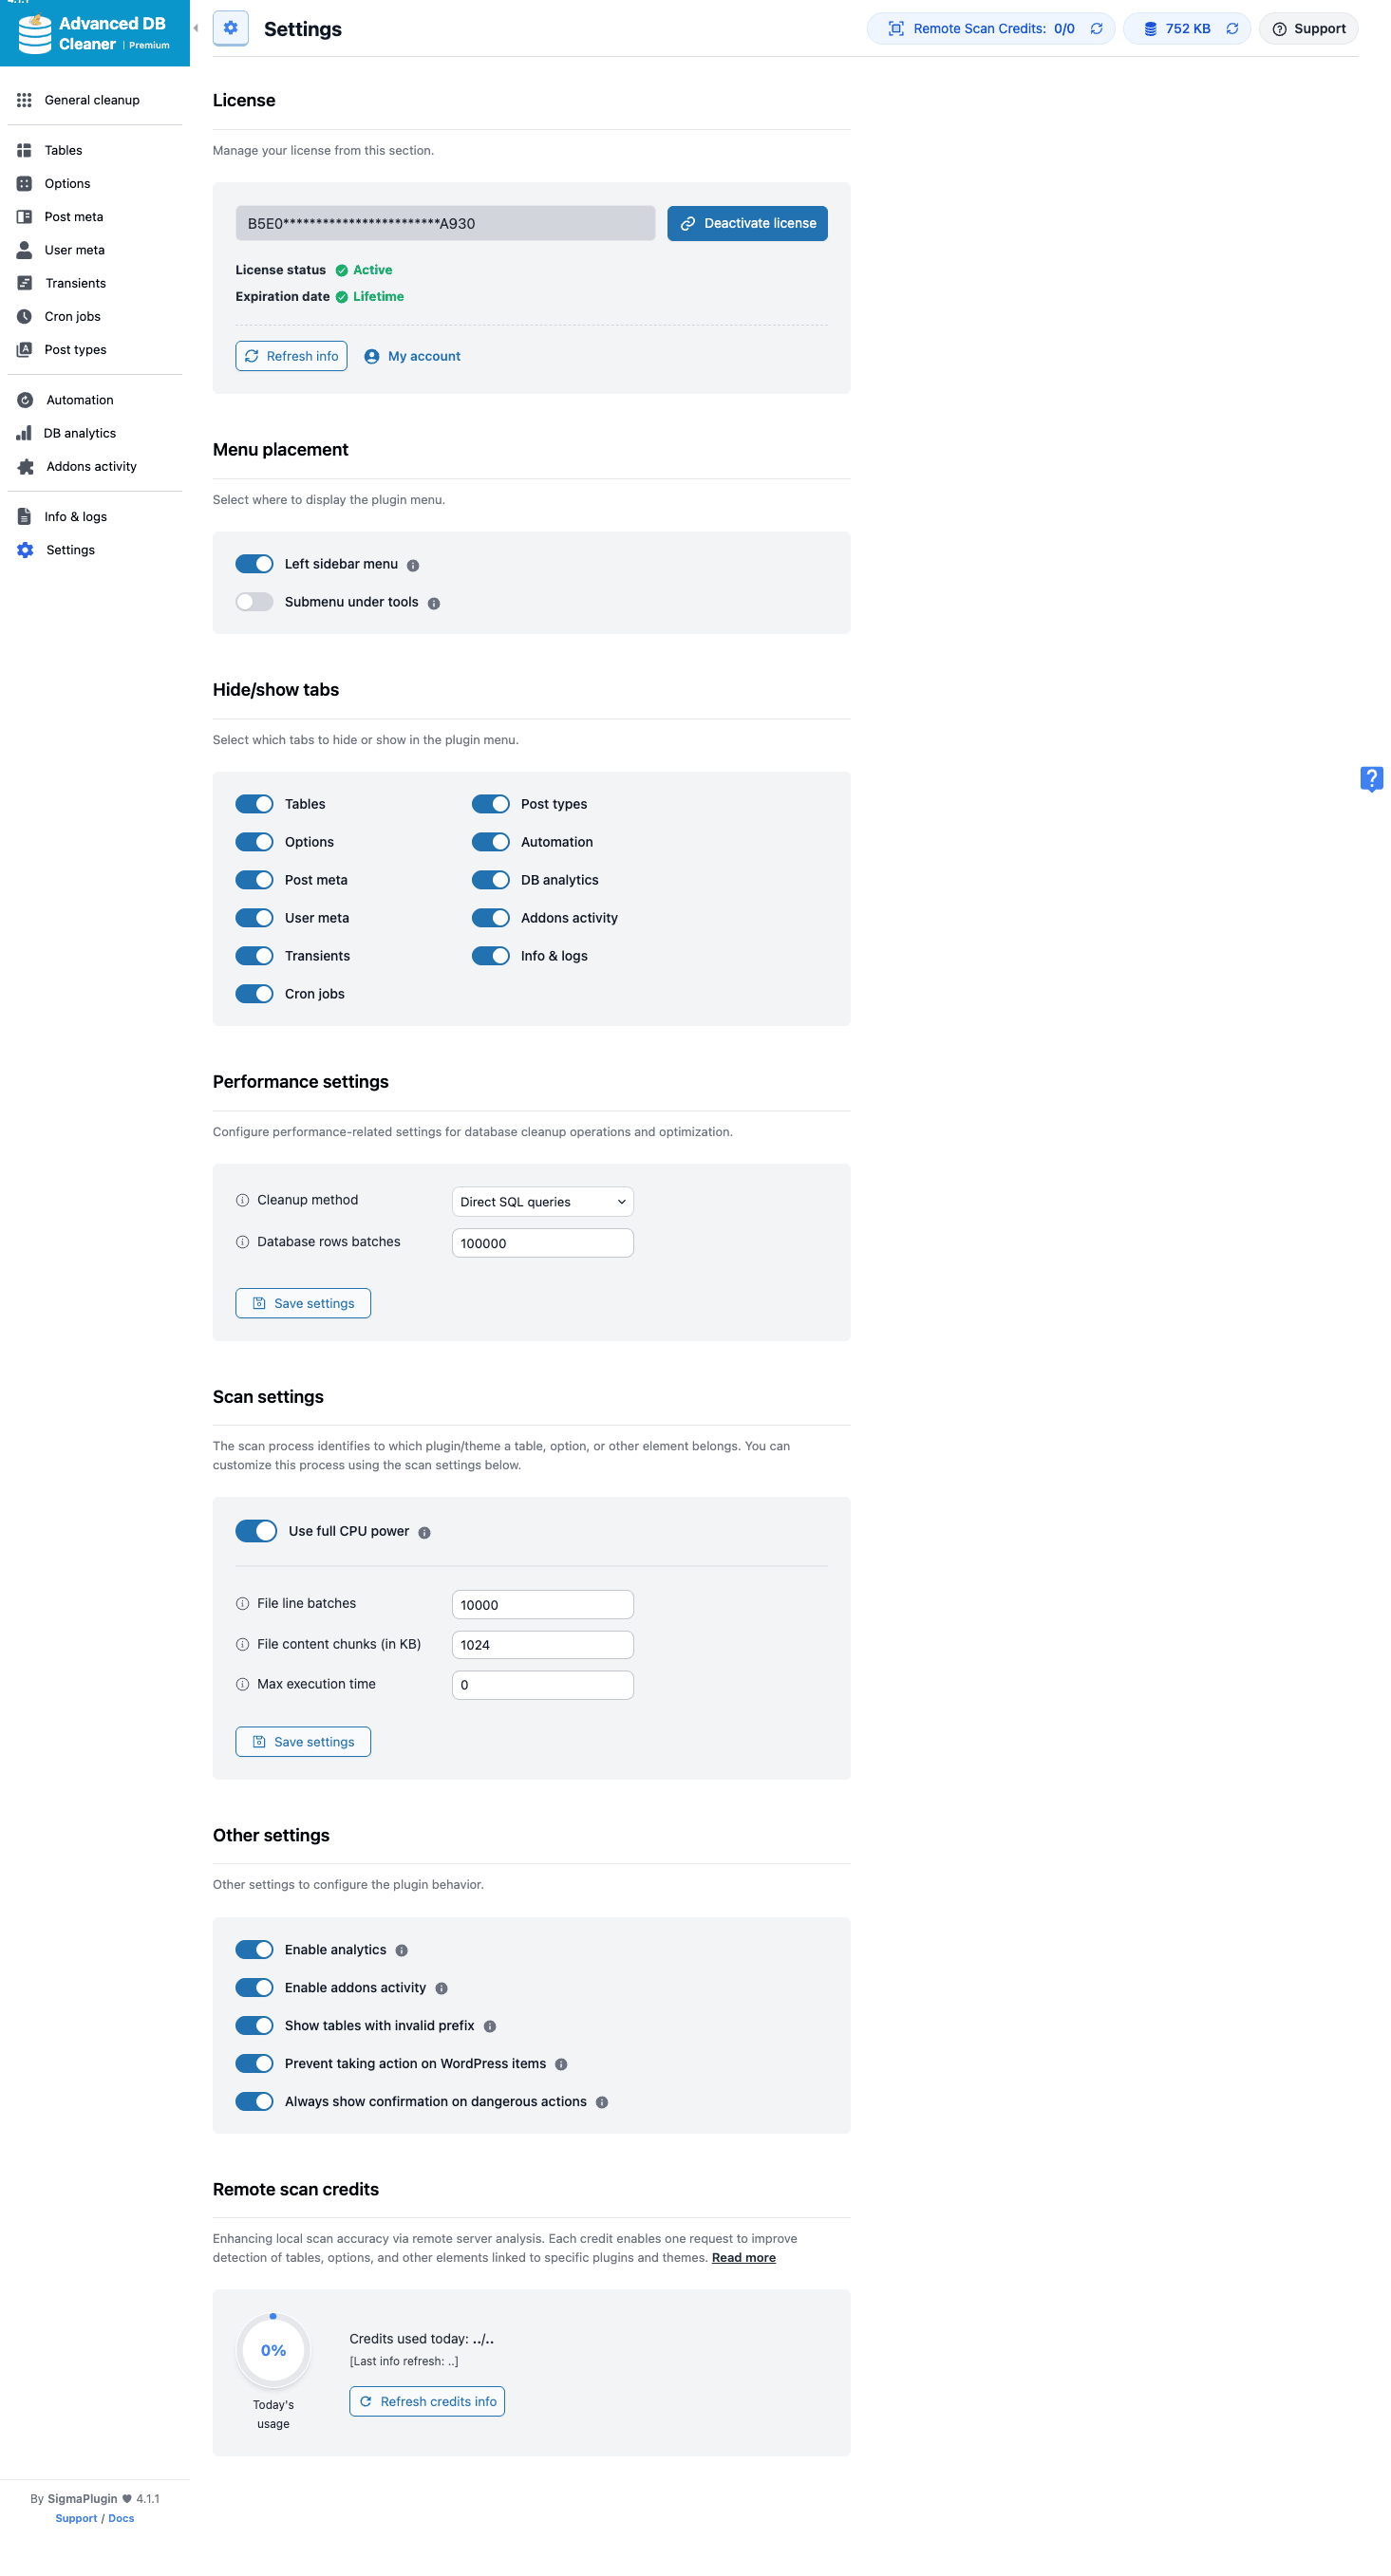
Task: Click the Today's usage 0% progress ring
Action: point(274,2351)
